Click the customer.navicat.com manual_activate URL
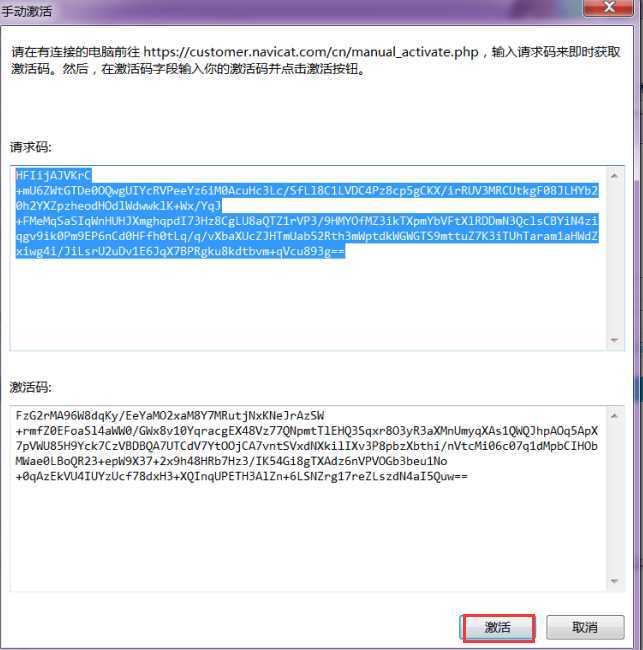The height and width of the screenshot is (650, 643). [311, 52]
